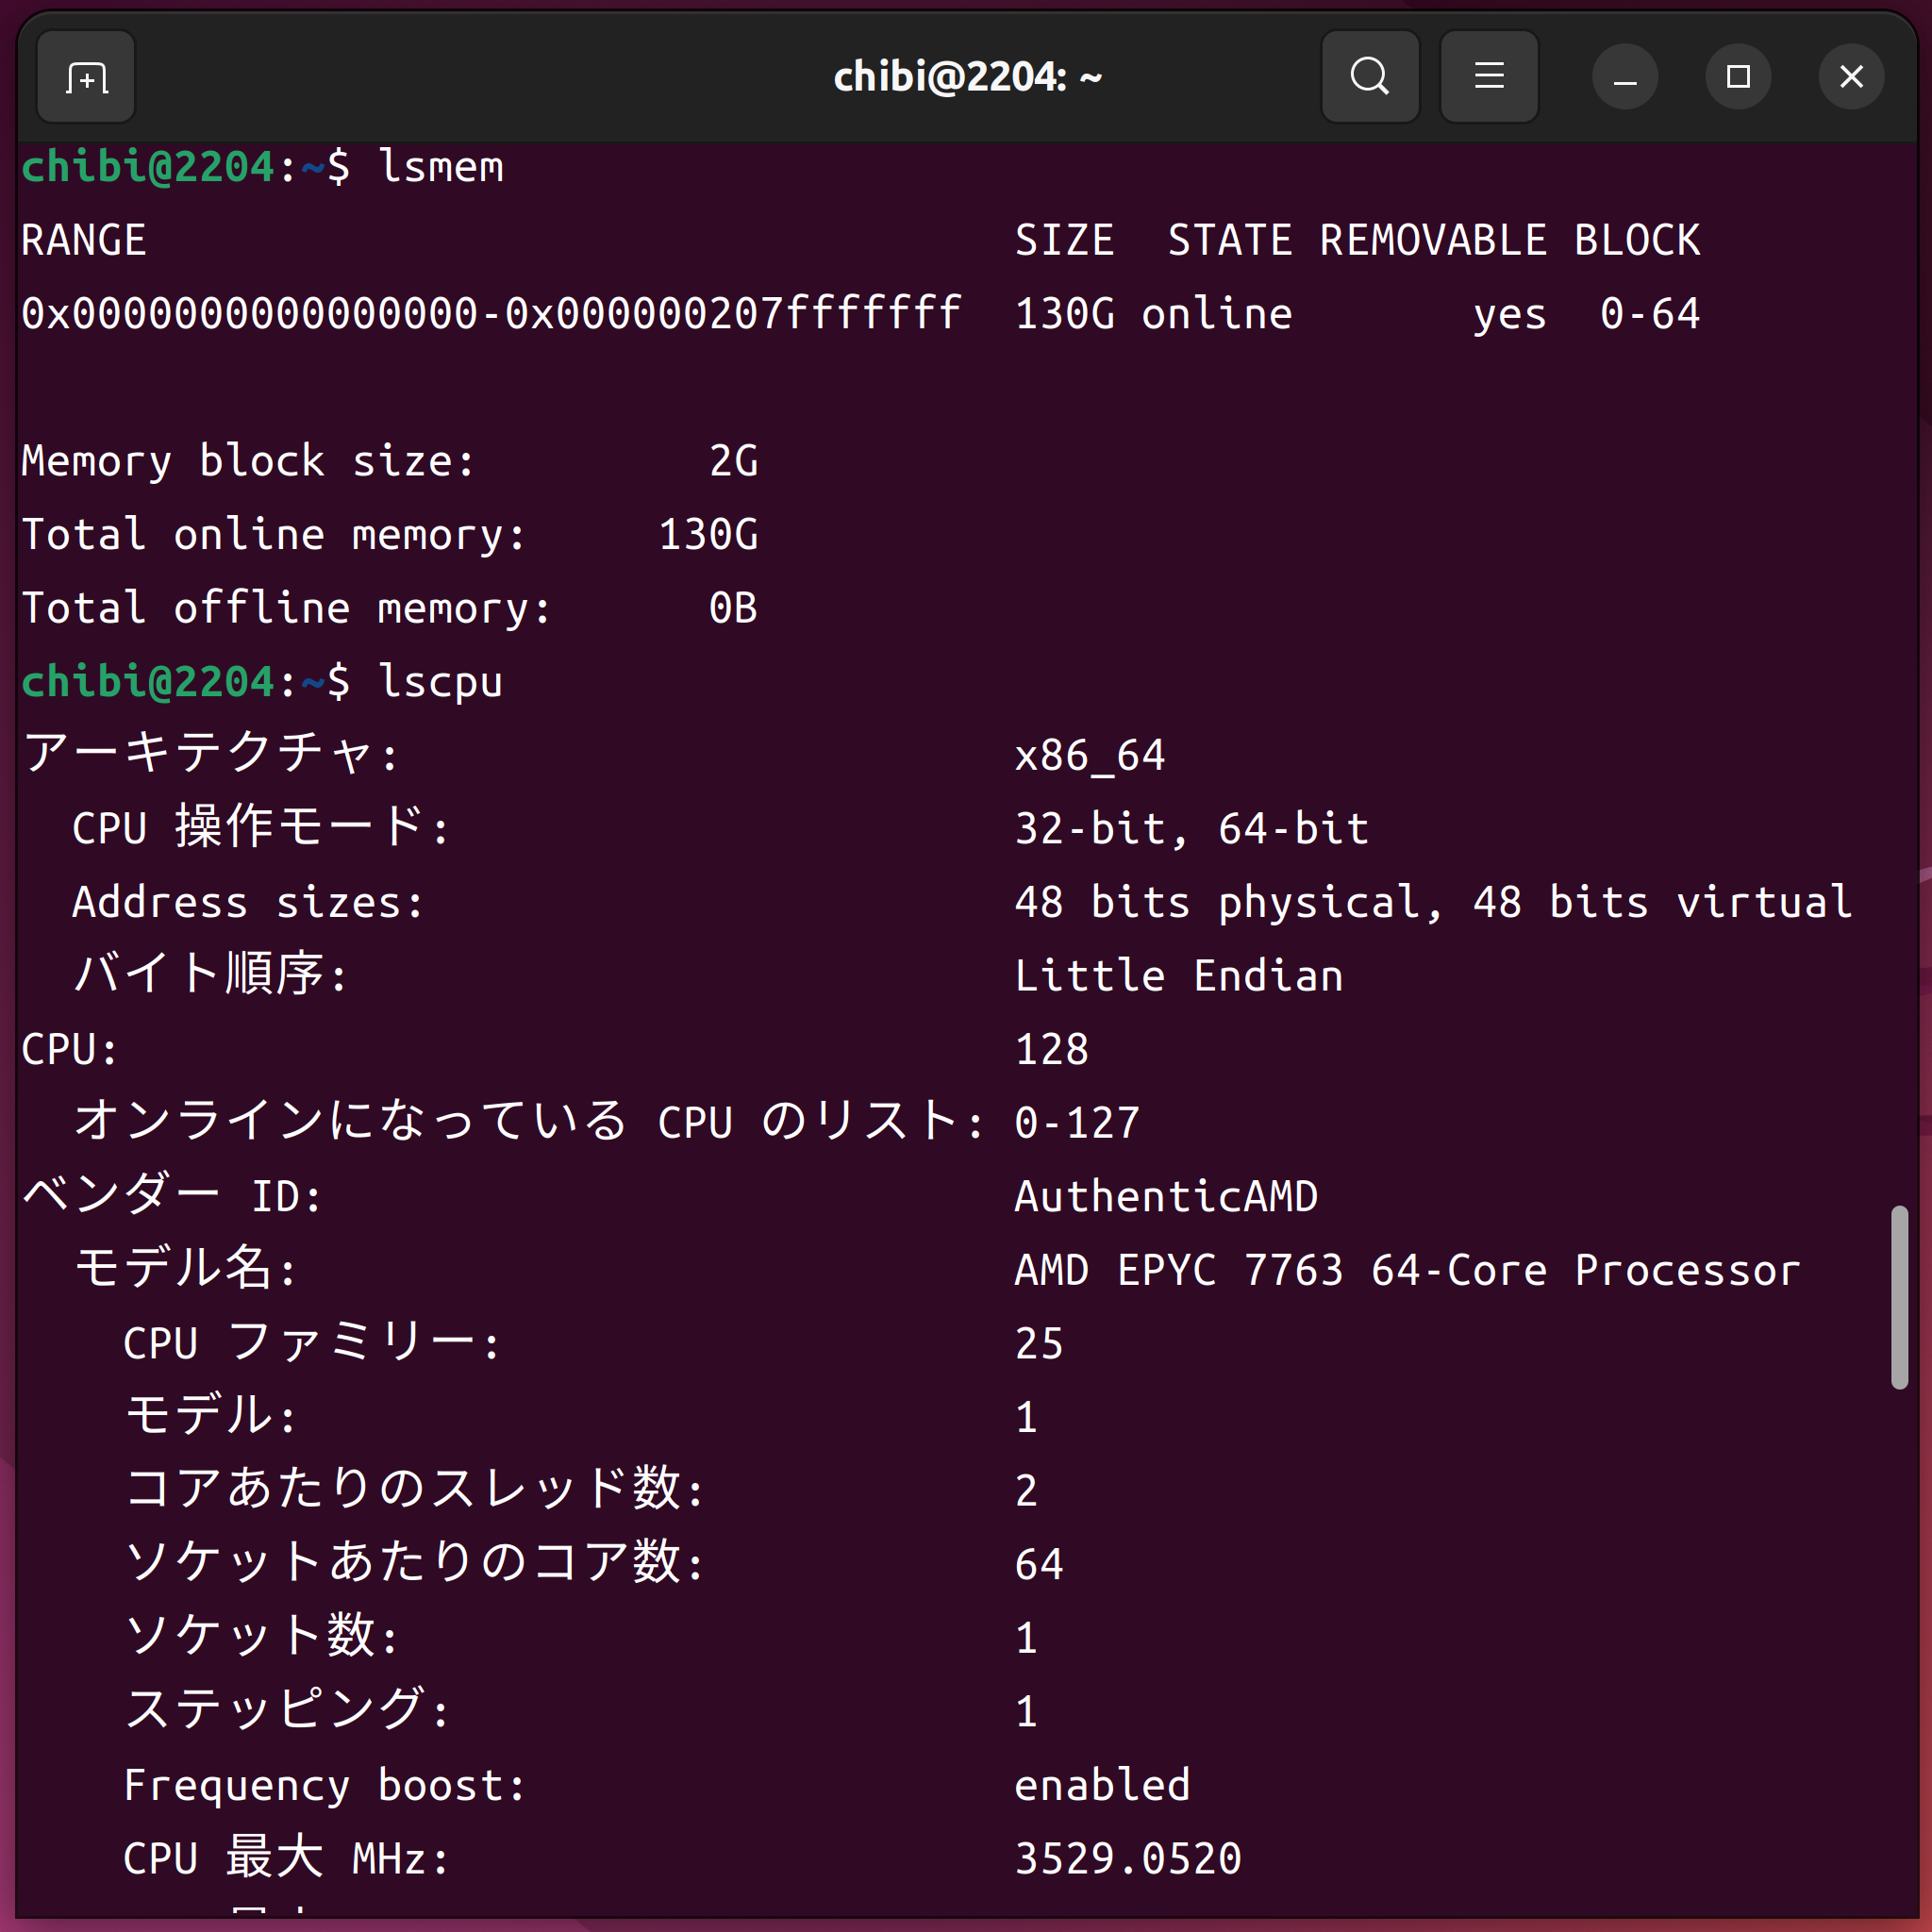
Task: Click the lscpu command text
Action: click(x=441, y=682)
